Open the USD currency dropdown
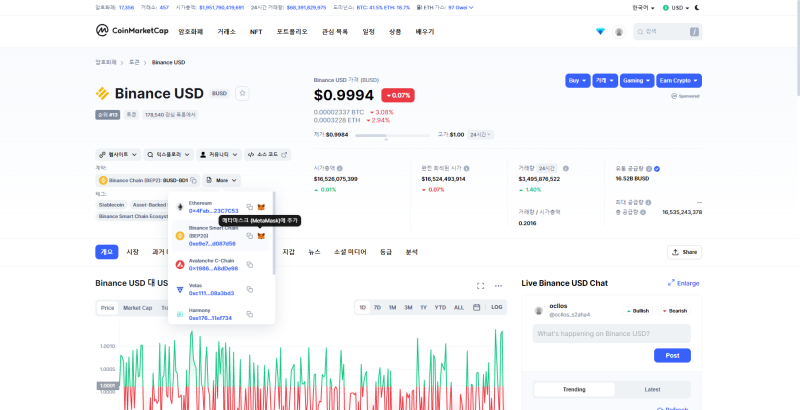The image size is (800, 410). click(x=676, y=8)
